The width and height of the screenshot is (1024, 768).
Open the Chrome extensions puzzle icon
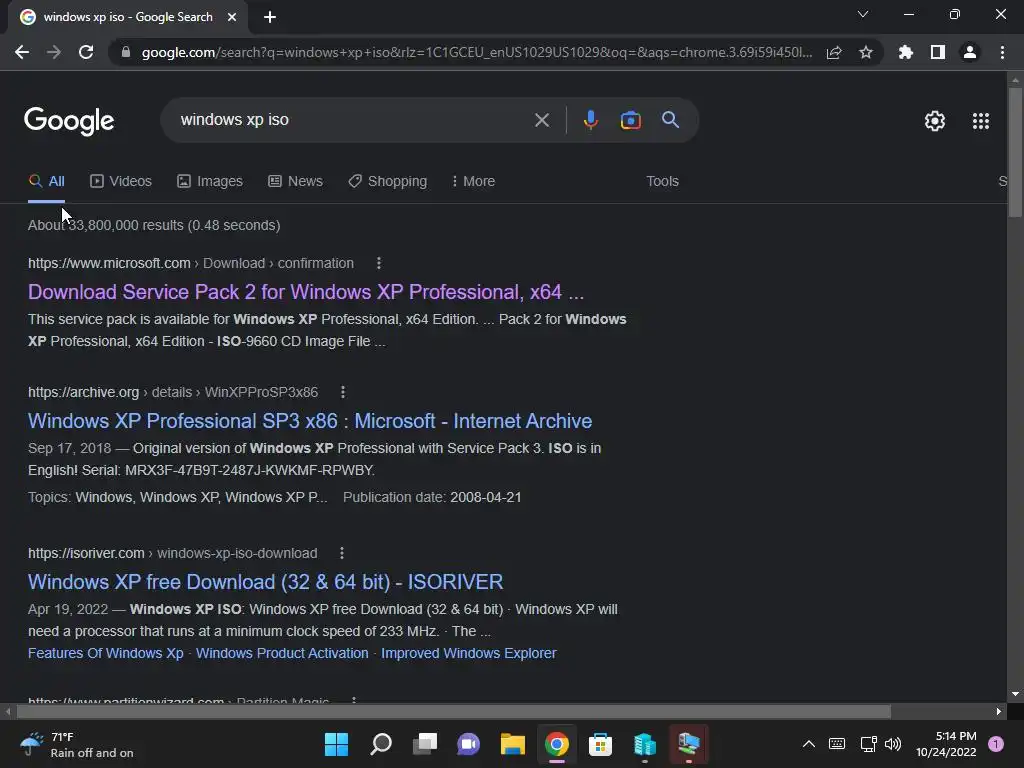coord(905,52)
